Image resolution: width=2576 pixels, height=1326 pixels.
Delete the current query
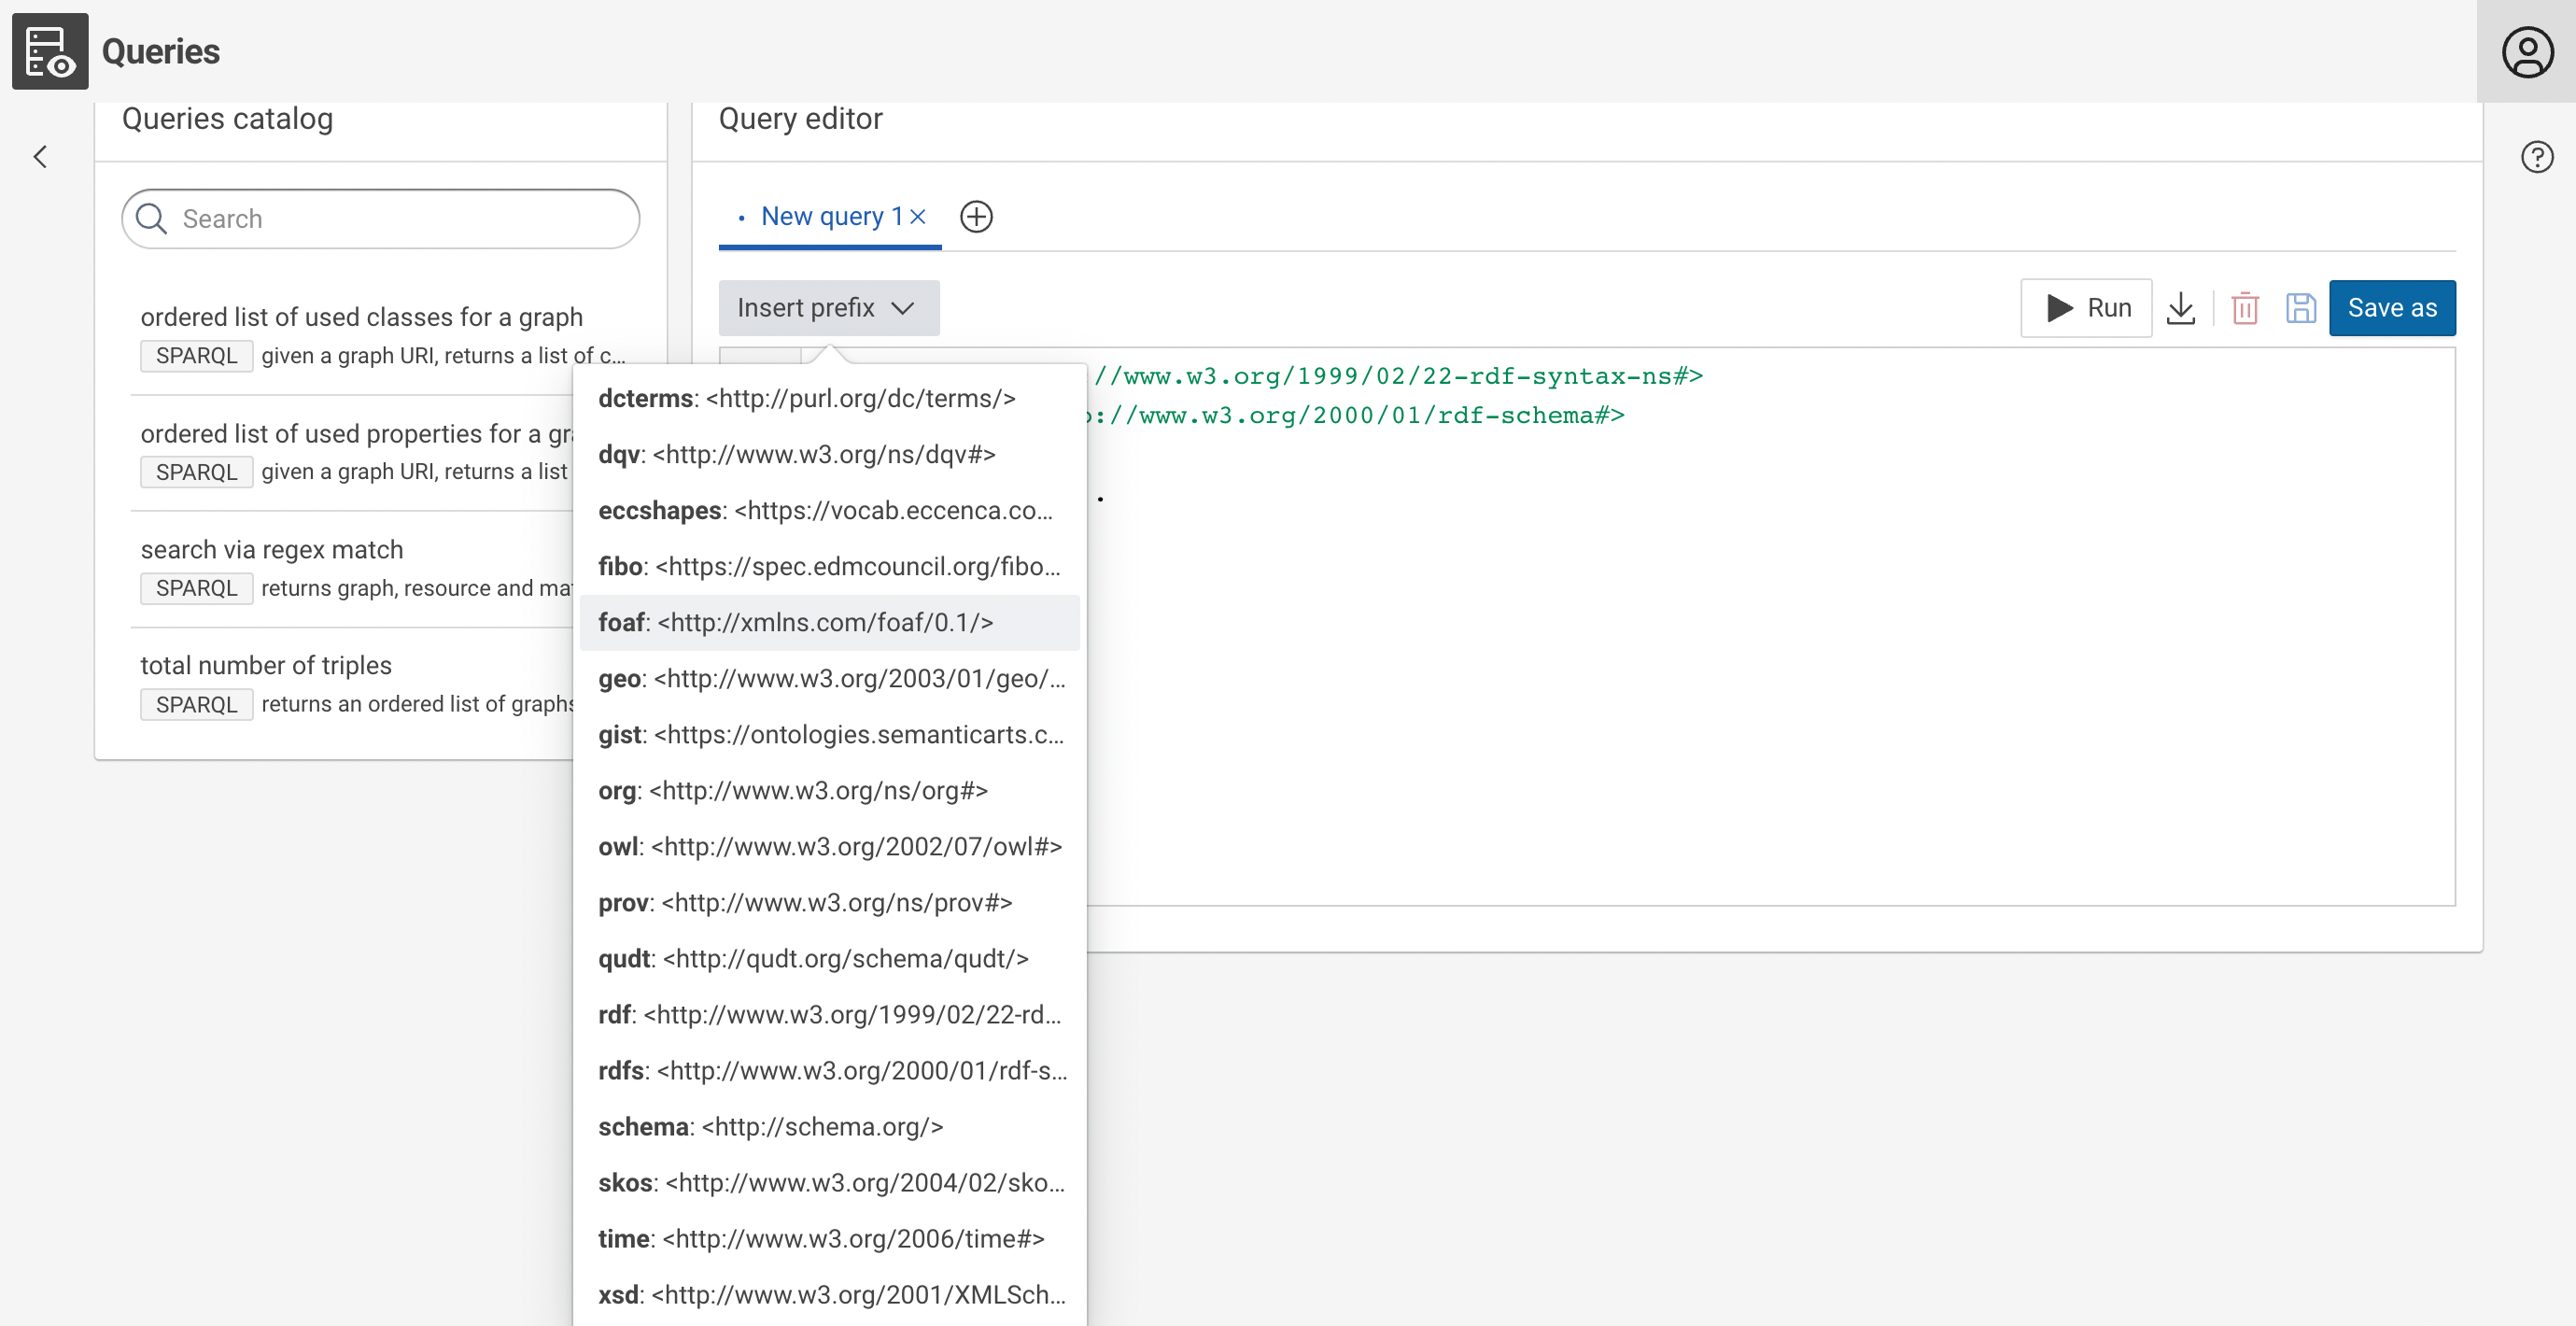coord(2245,308)
